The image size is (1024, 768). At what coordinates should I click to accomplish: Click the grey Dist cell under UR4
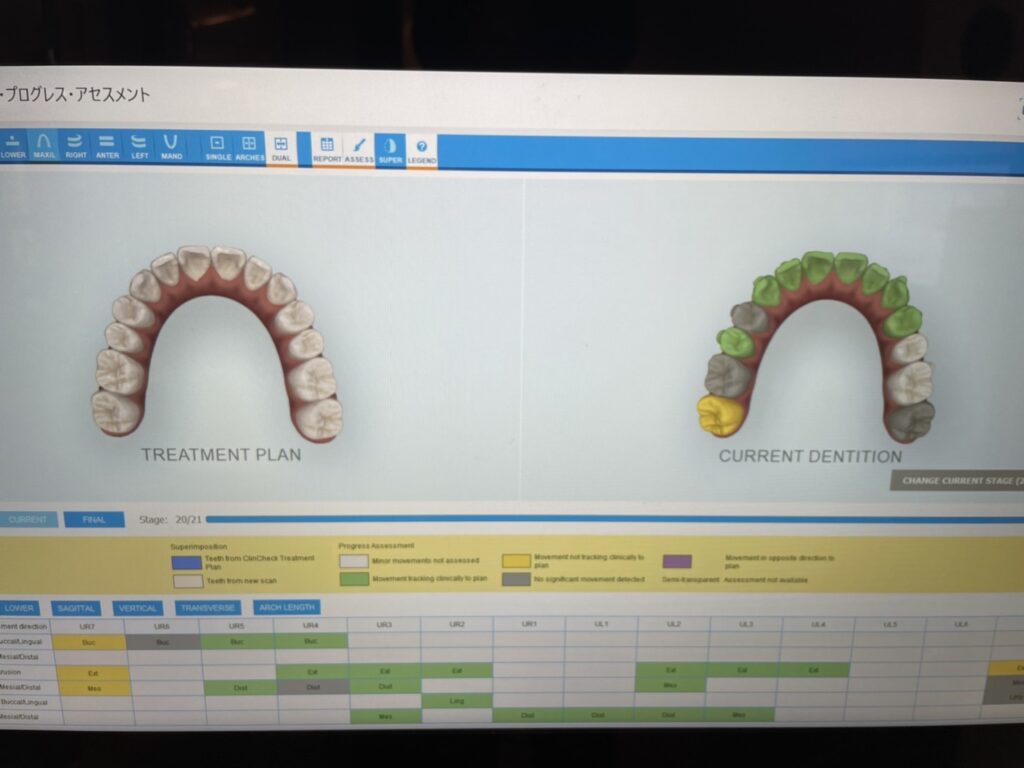pyautogui.click(x=313, y=686)
